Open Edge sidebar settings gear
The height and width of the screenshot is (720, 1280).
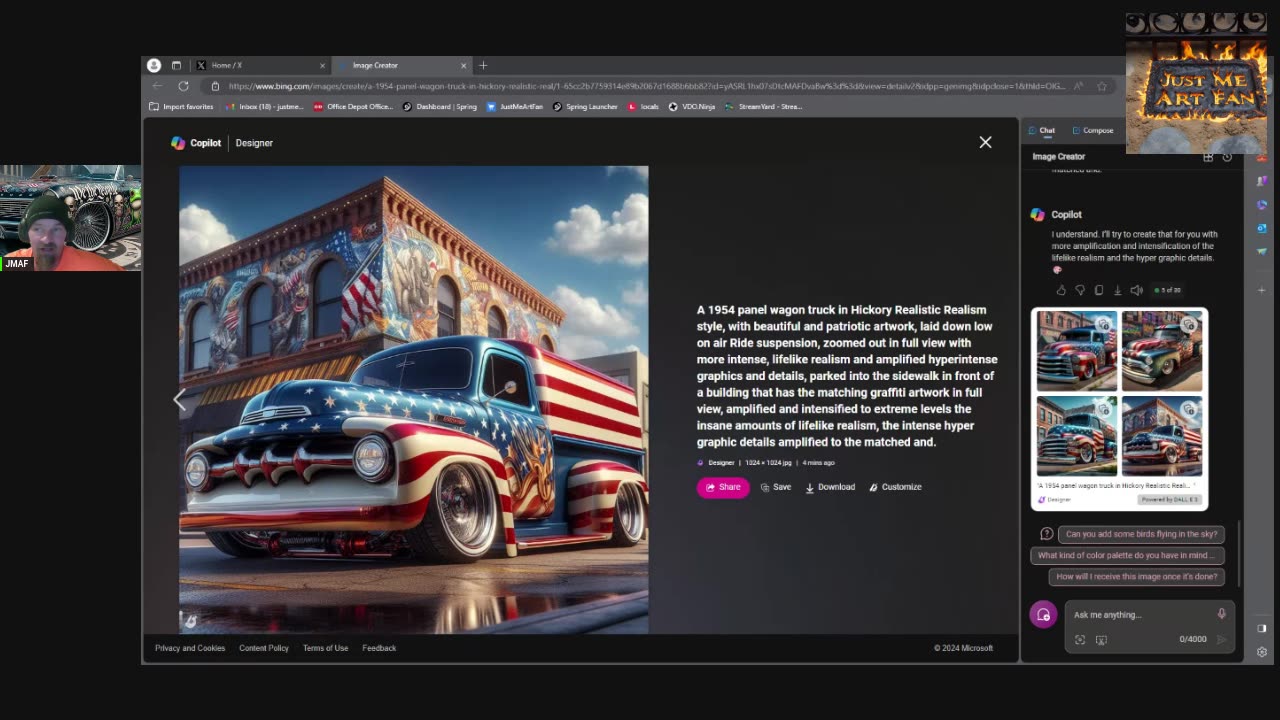(1262, 652)
